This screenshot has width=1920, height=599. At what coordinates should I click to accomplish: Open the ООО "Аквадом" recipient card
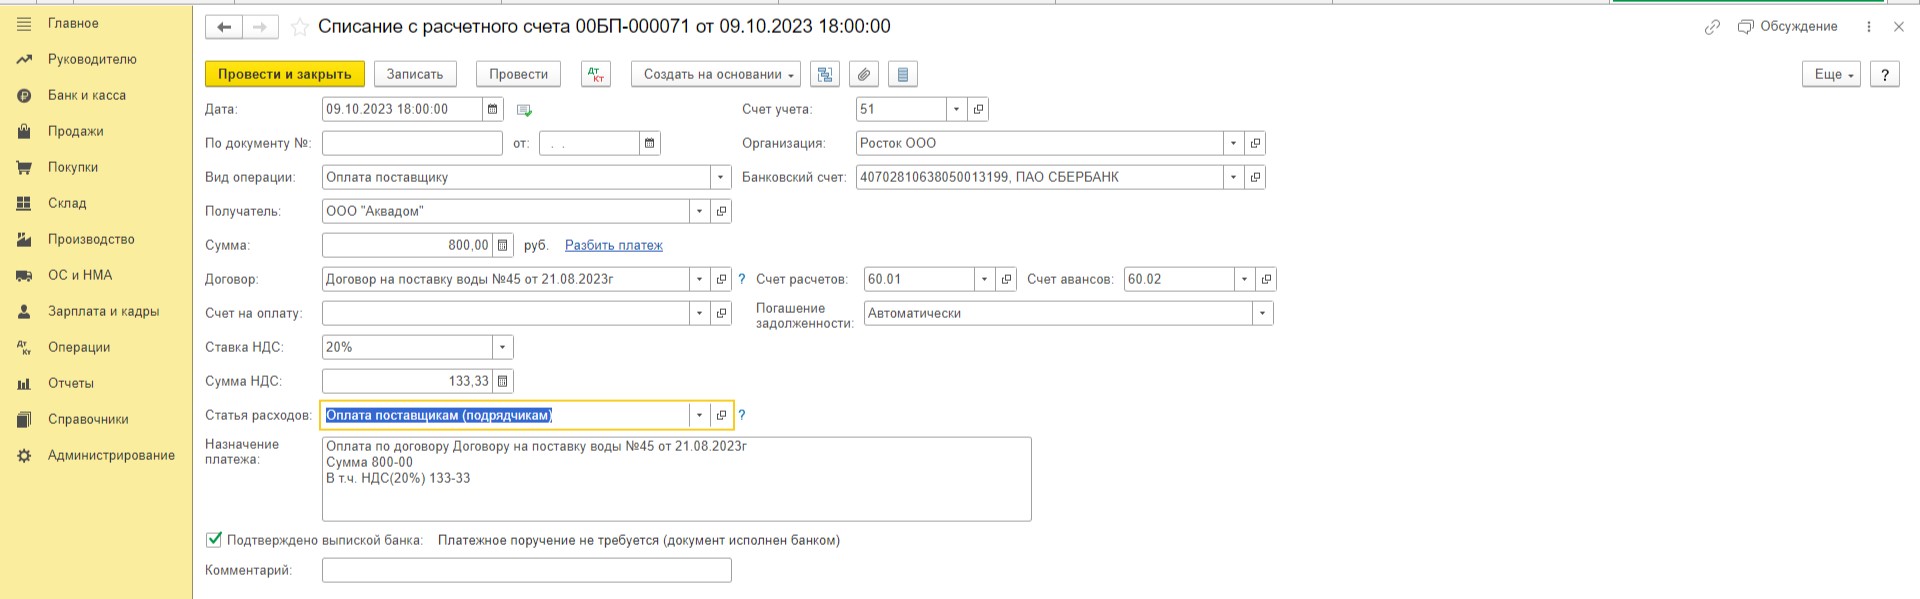(x=721, y=211)
